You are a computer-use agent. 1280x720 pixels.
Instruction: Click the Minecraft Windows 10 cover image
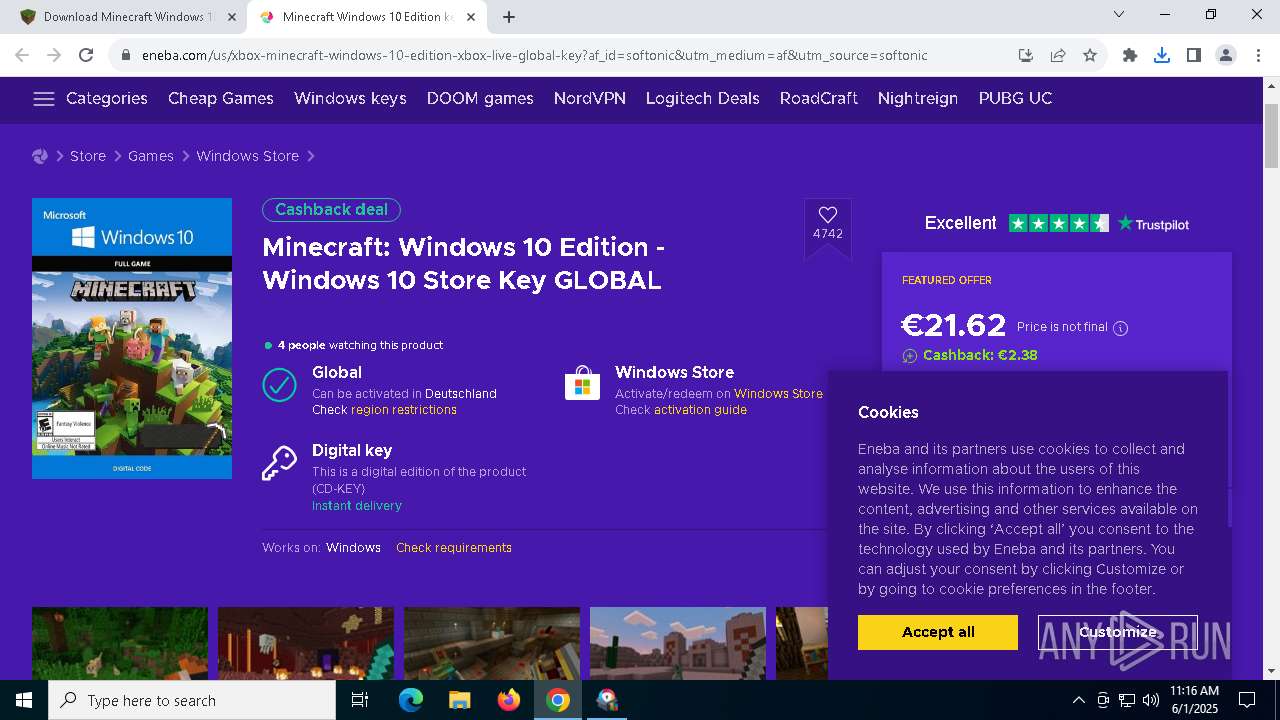(132, 338)
